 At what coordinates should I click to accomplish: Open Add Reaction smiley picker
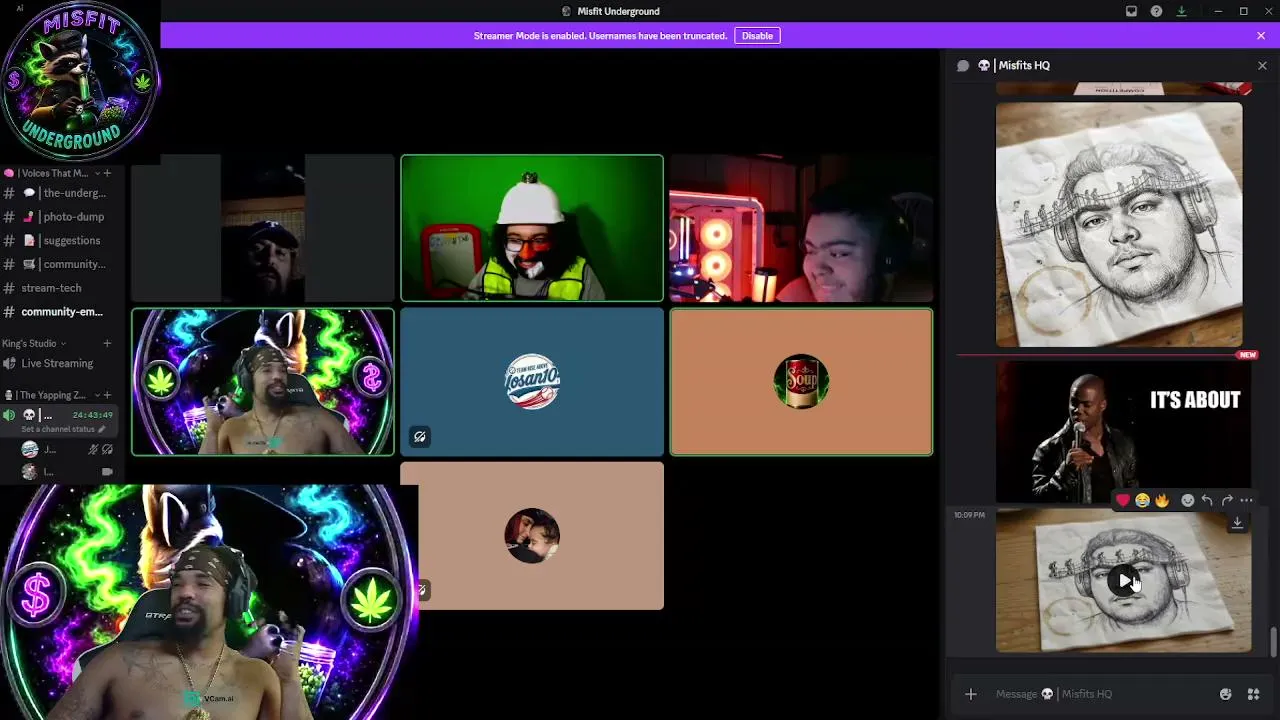click(x=1187, y=500)
